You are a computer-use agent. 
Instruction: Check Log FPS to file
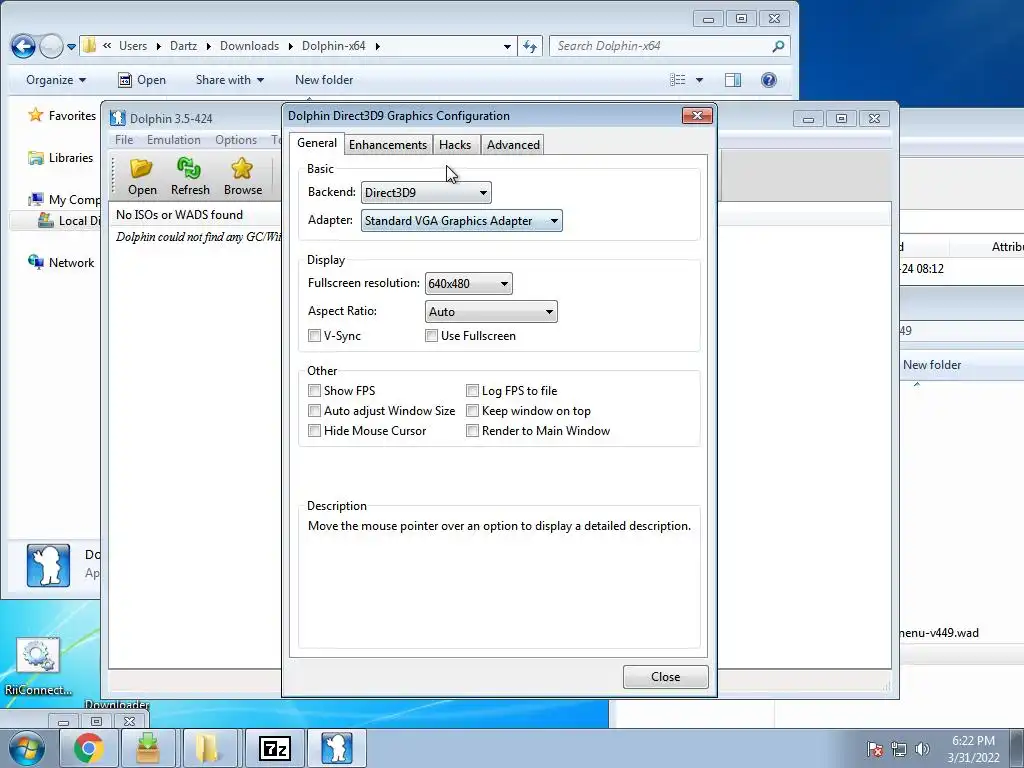(x=472, y=391)
